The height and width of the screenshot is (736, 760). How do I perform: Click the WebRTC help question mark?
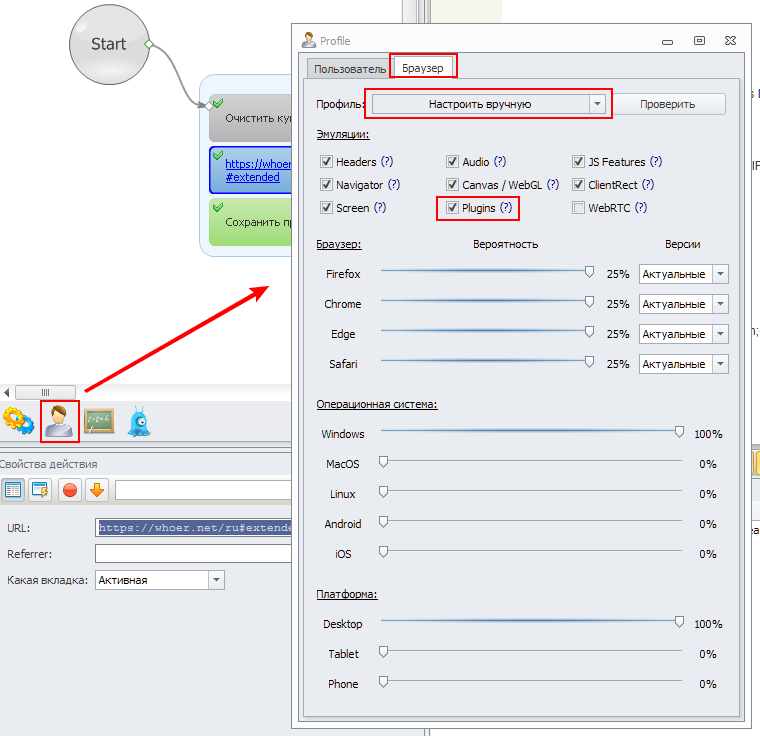[641, 208]
